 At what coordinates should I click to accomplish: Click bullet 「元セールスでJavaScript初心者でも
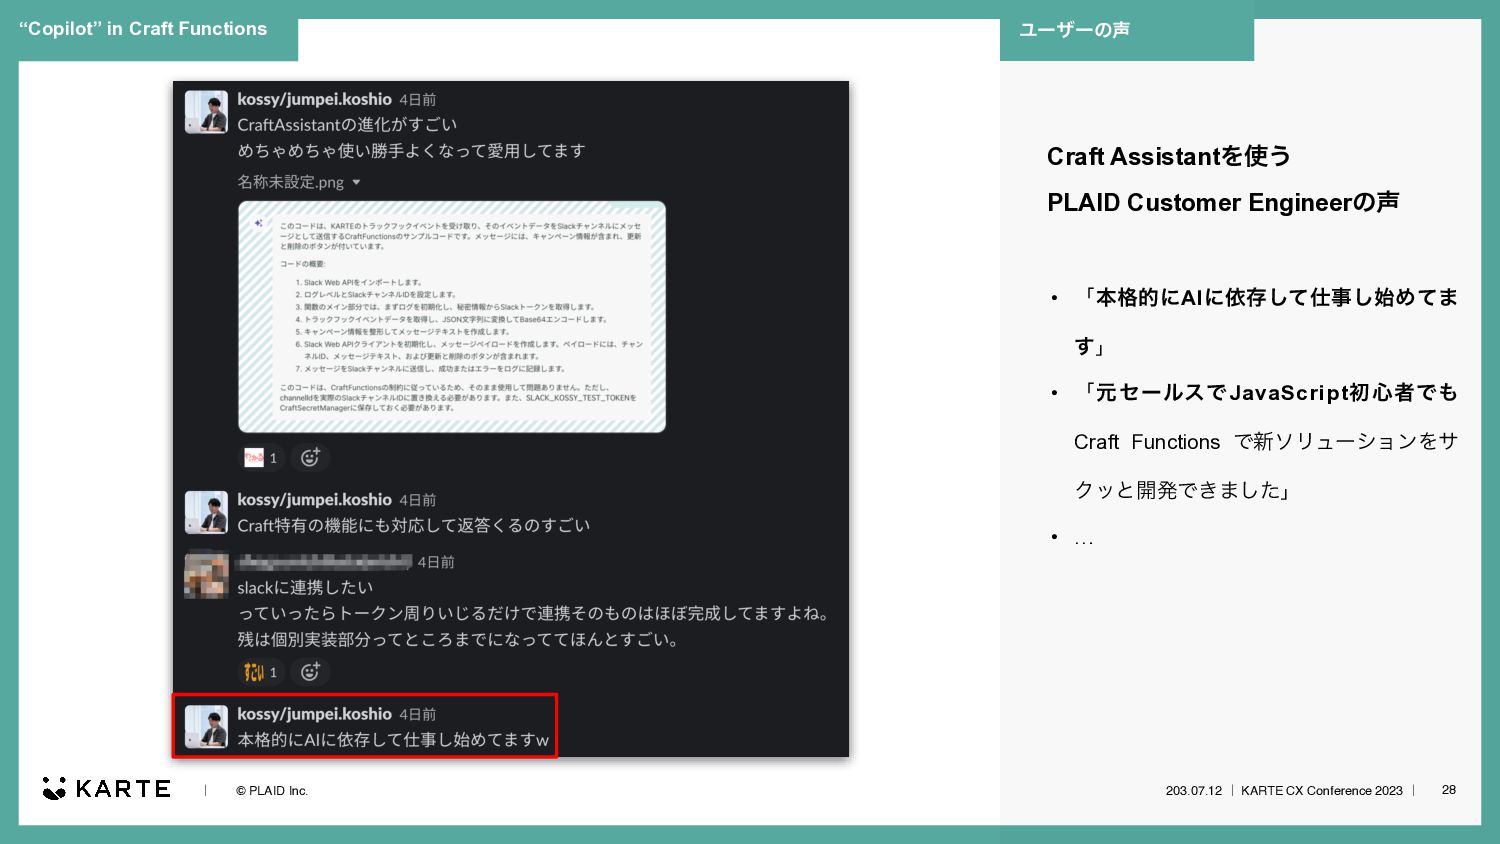[x=1266, y=393]
